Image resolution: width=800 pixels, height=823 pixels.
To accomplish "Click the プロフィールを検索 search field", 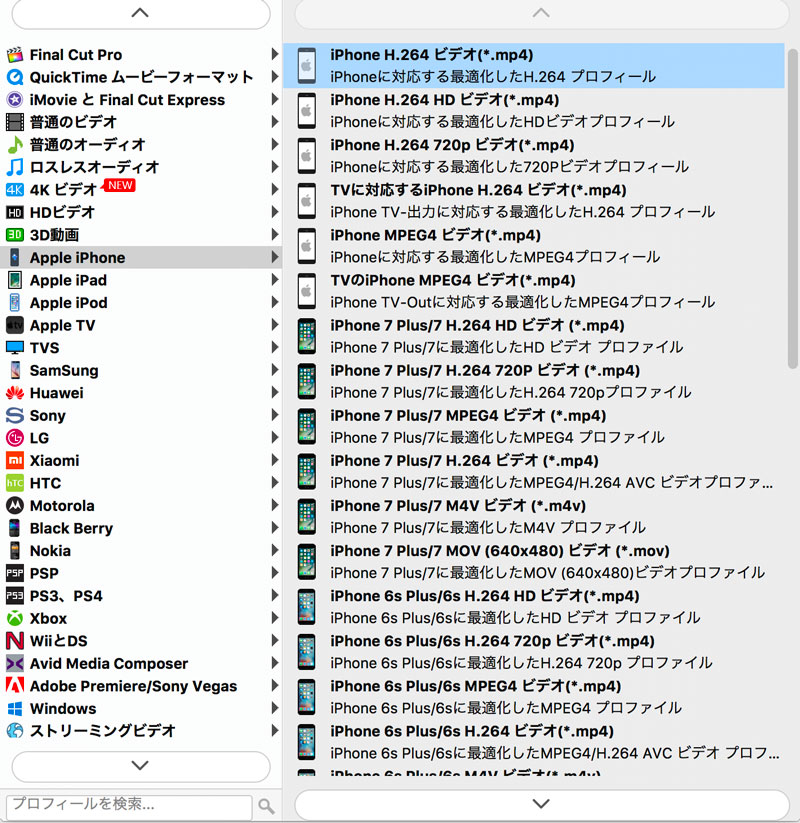I will coord(129,805).
